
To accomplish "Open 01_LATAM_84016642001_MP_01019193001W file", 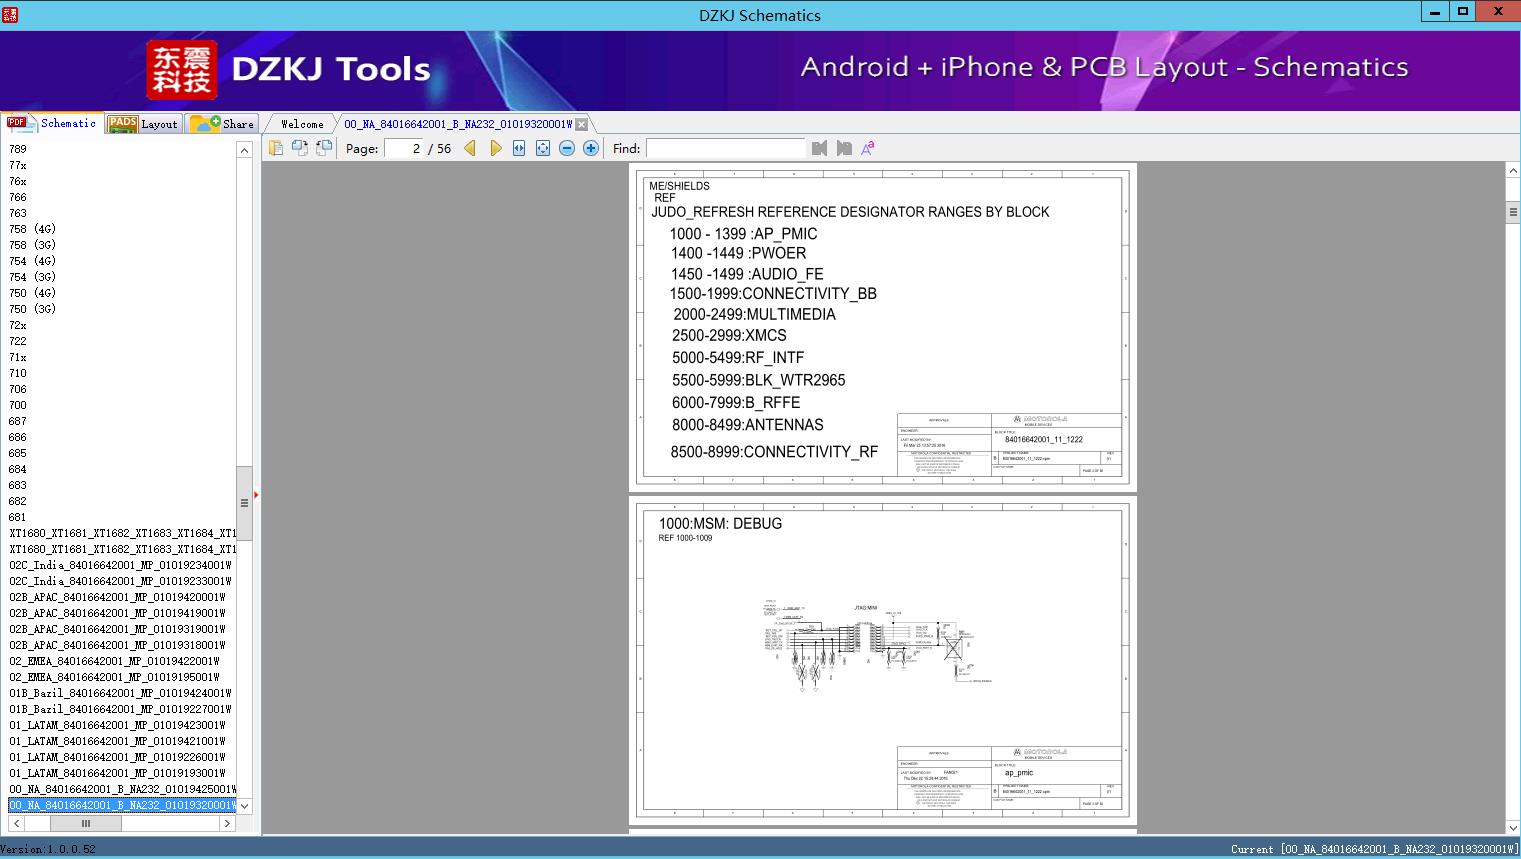I will click(118, 773).
